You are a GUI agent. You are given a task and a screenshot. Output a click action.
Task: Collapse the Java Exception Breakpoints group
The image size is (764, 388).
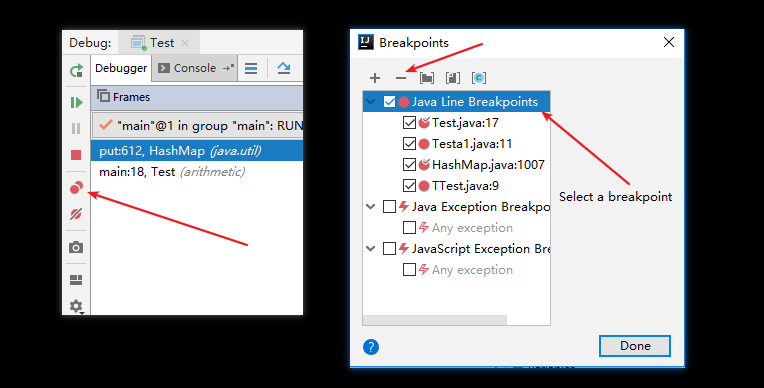(371, 207)
